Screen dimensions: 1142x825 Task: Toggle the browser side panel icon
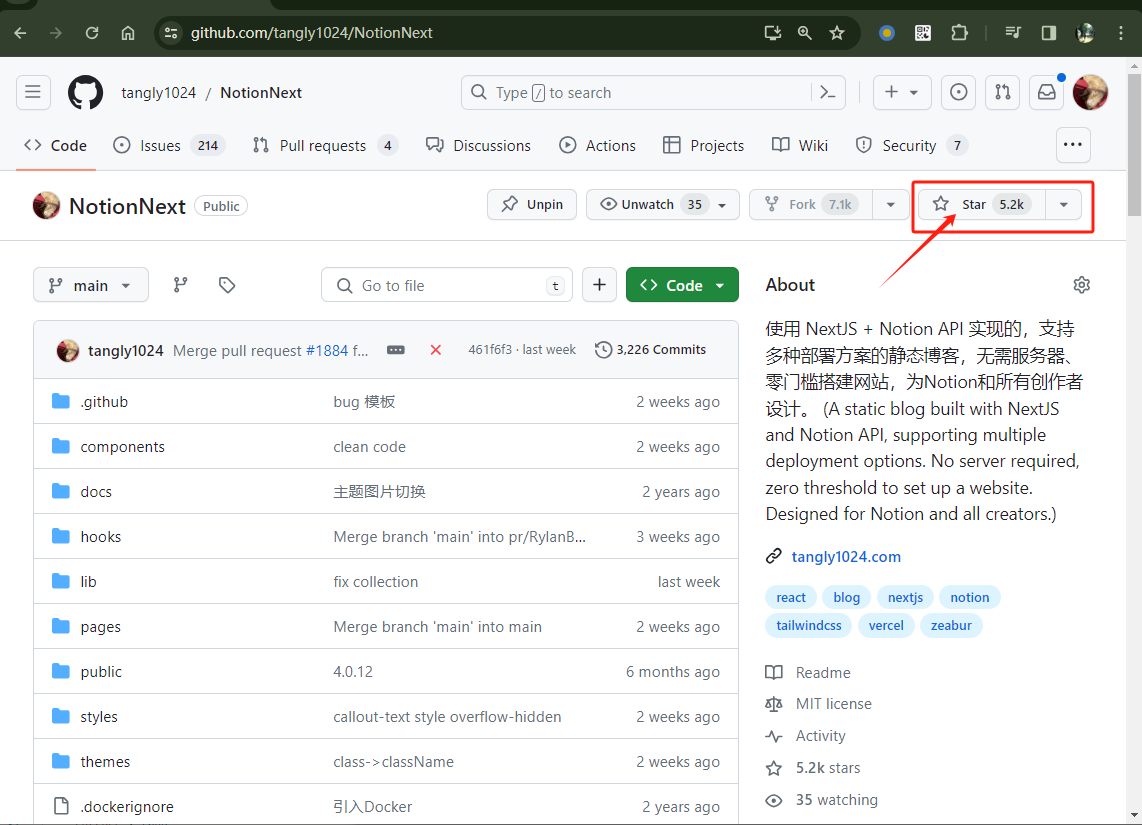click(1049, 33)
